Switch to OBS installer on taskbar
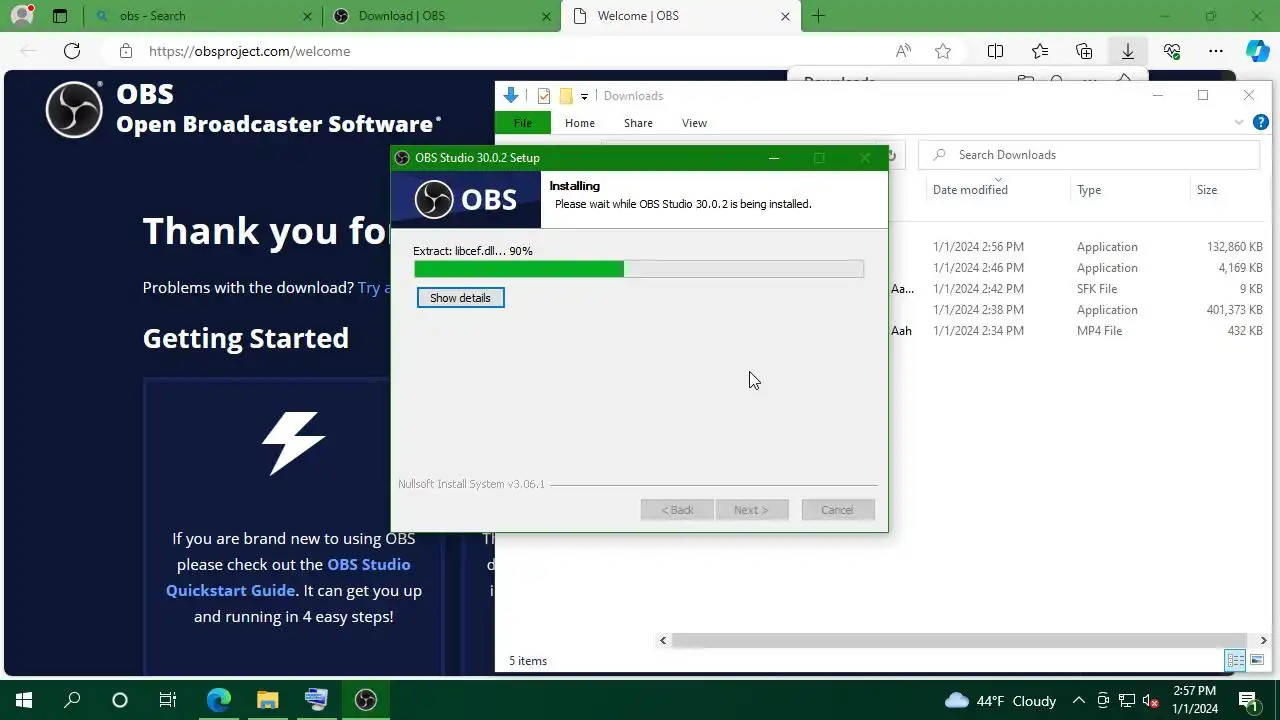 click(x=365, y=700)
